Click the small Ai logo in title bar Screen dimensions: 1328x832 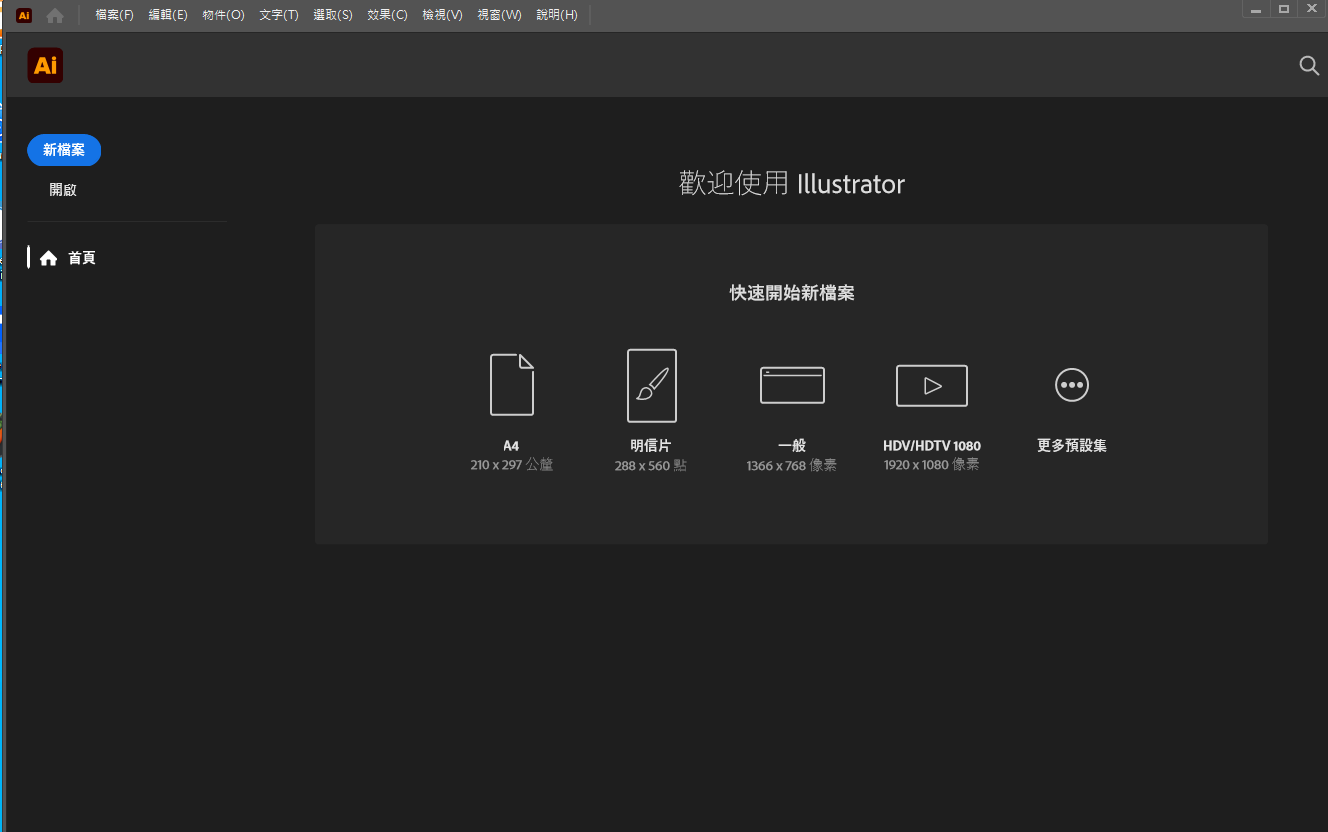(x=24, y=16)
